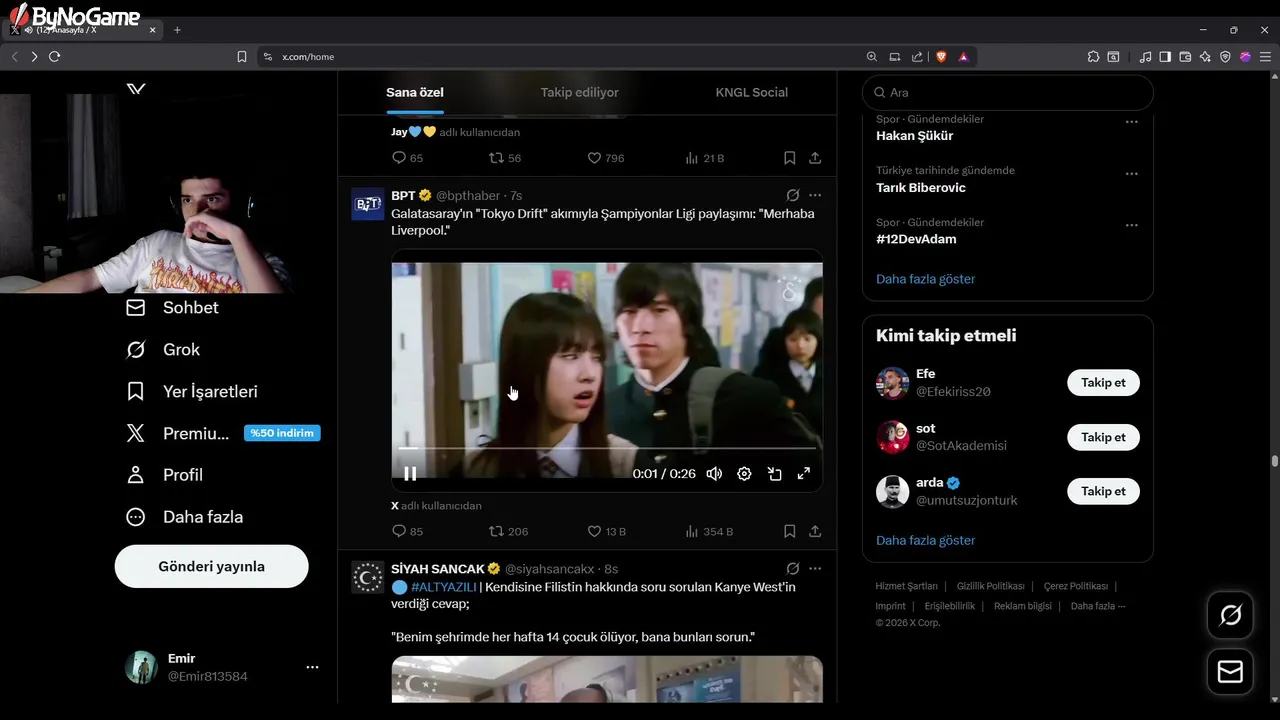
Task: Open the browser extensions puzzle icon
Action: coord(1093,57)
